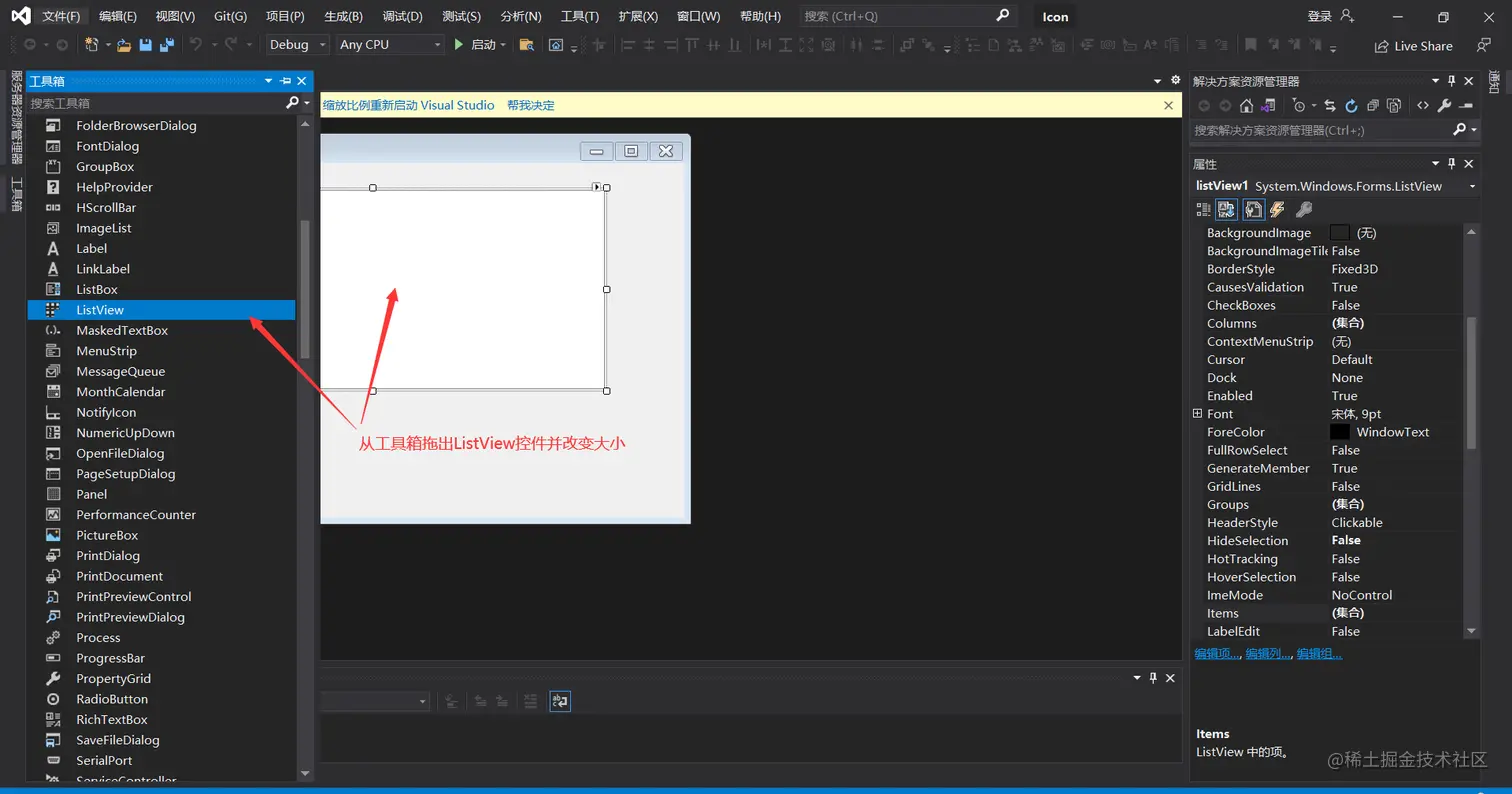Open the Start button dropdown arrow
The height and width of the screenshot is (794, 1512).
click(503, 45)
